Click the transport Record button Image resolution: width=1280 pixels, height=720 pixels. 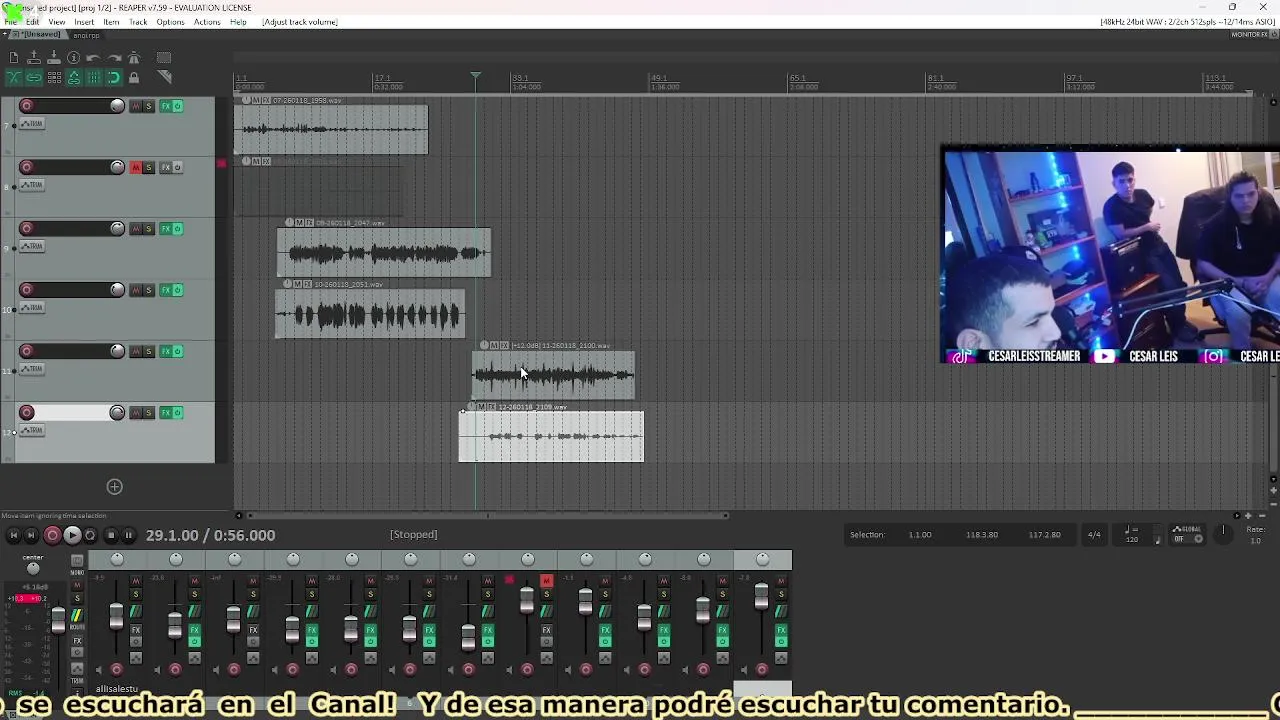pos(53,535)
